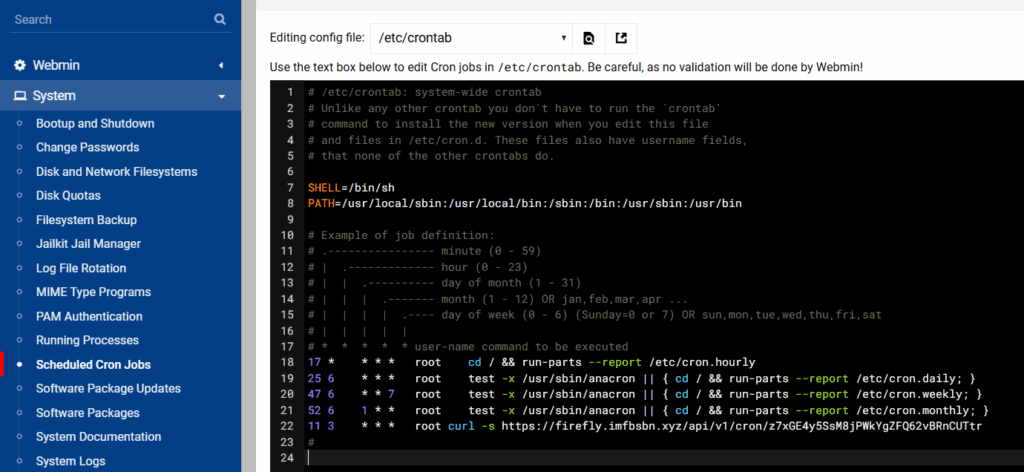The image size is (1024, 472).
Task: Click the search magnifier icon in sidebar
Action: [x=220, y=19]
